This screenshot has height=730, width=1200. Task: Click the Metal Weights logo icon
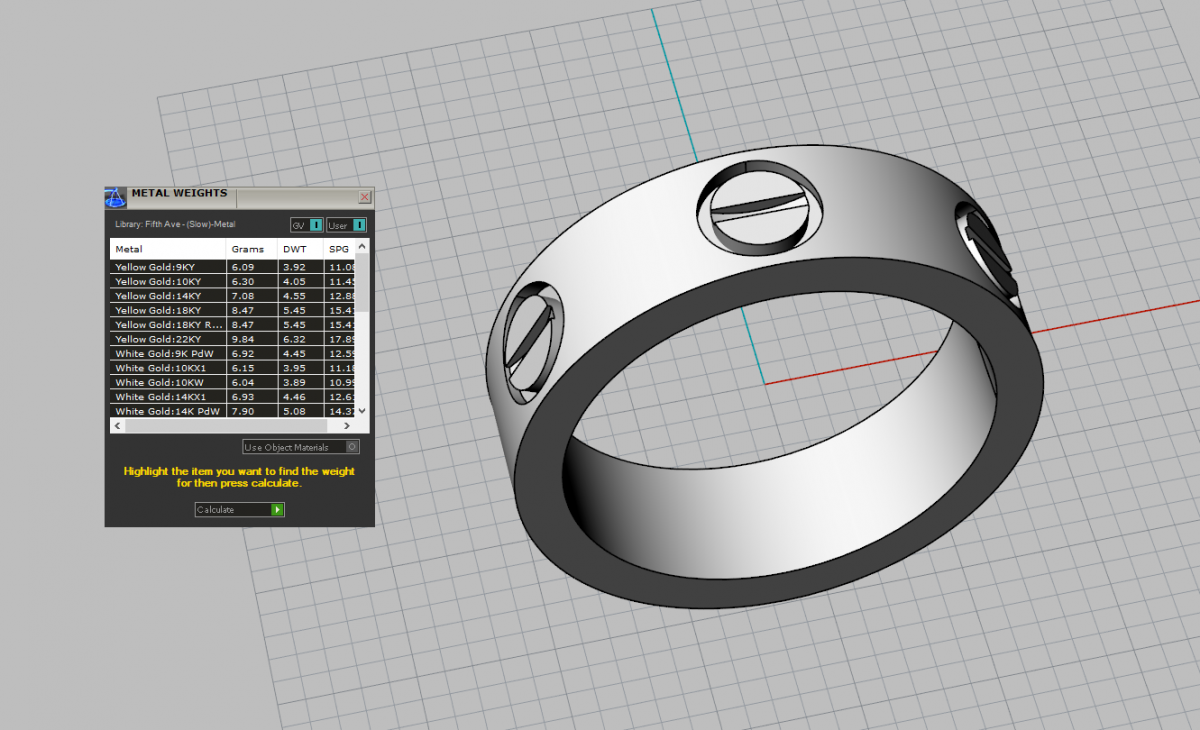tap(116, 197)
